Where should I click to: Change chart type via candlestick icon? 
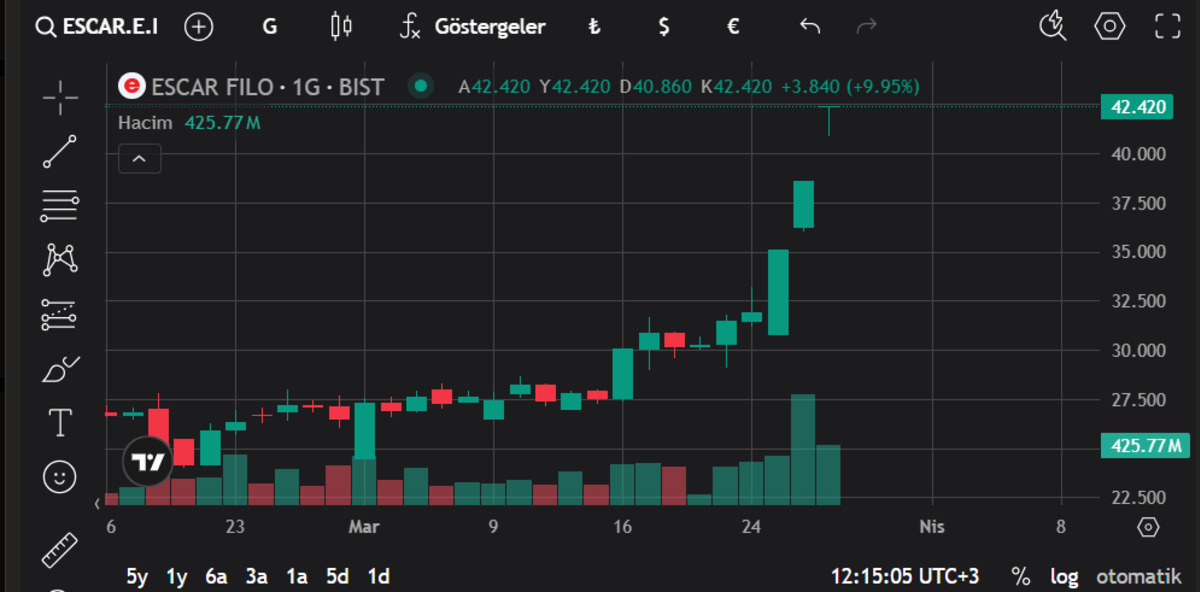[341, 26]
